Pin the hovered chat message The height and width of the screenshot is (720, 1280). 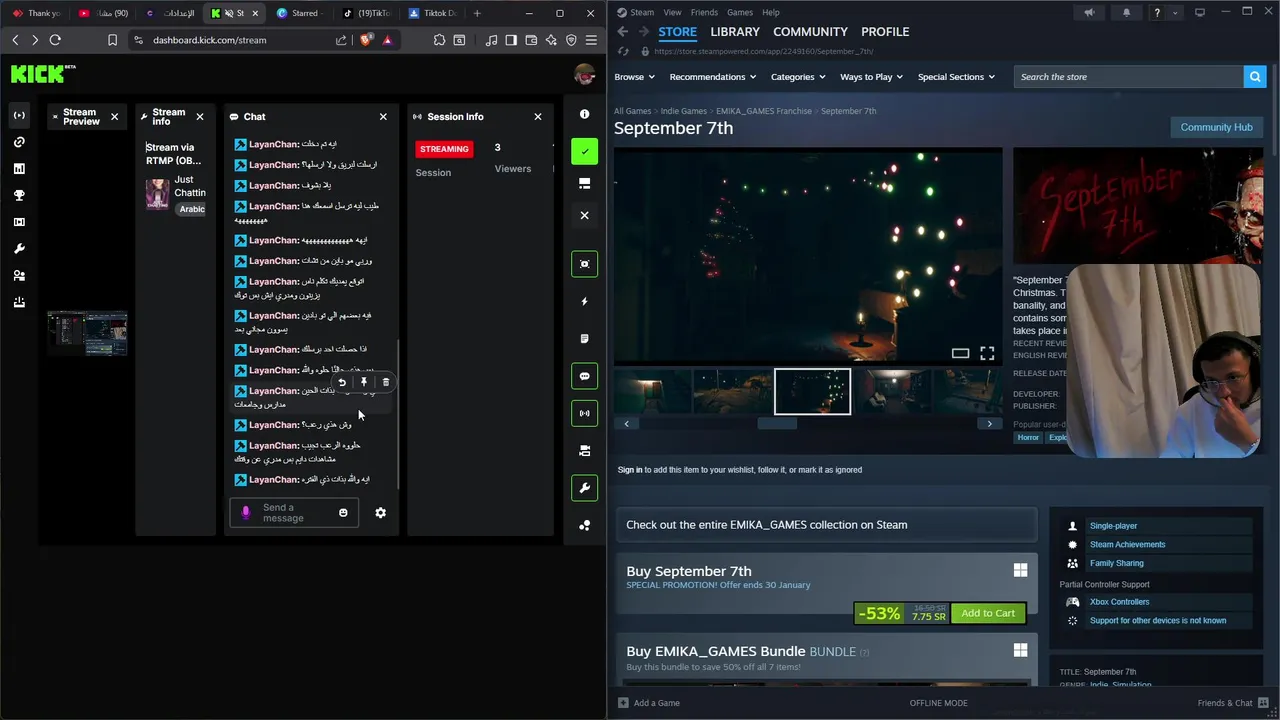[x=364, y=382]
